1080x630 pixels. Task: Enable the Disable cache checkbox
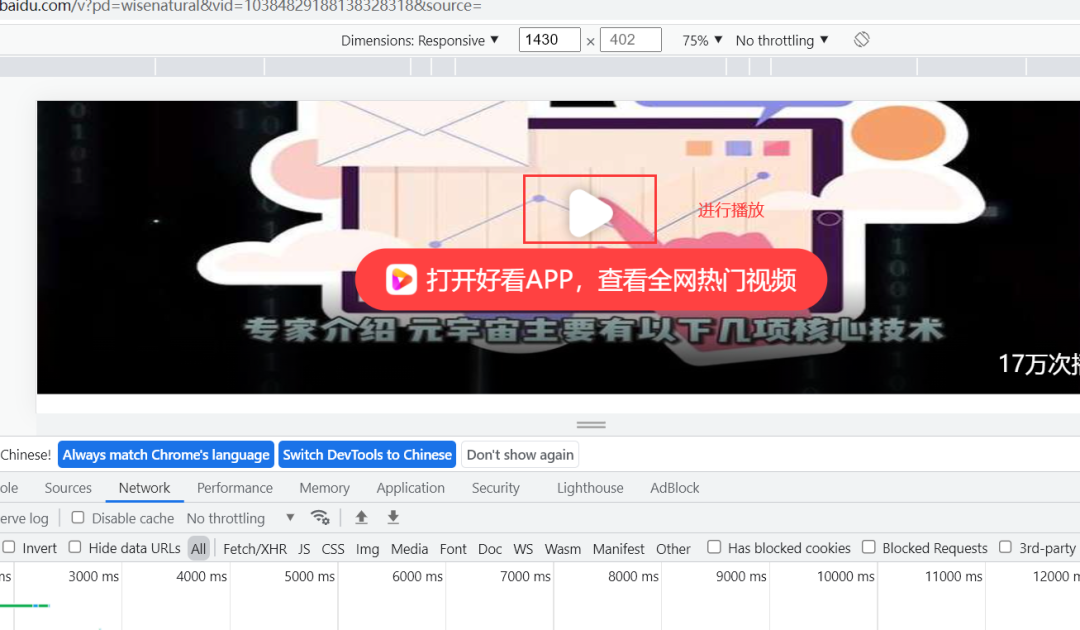tap(78, 518)
